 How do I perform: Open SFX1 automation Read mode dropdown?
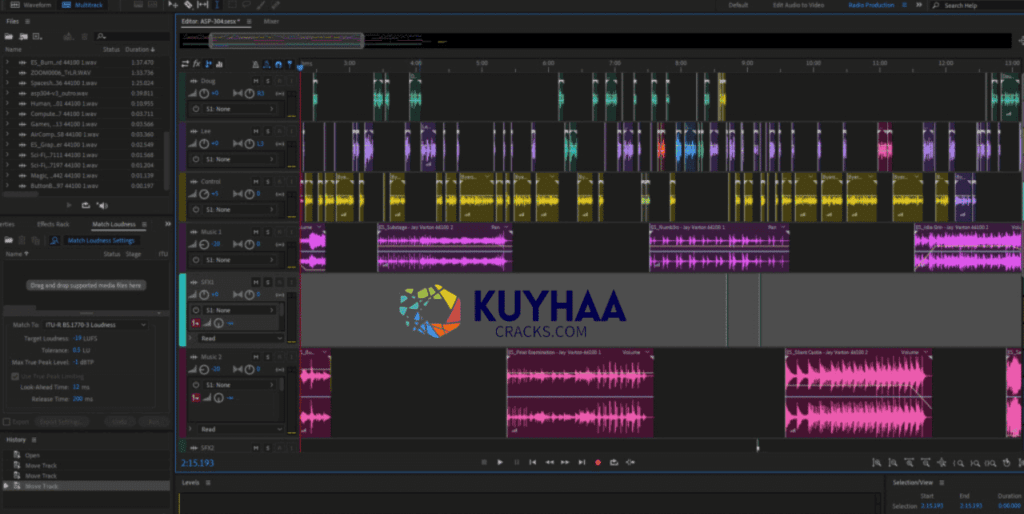[x=241, y=338]
